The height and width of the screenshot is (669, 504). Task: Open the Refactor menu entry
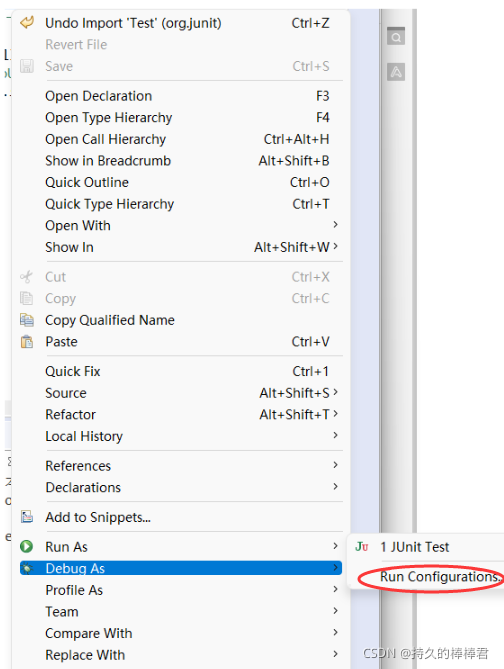click(x=70, y=415)
